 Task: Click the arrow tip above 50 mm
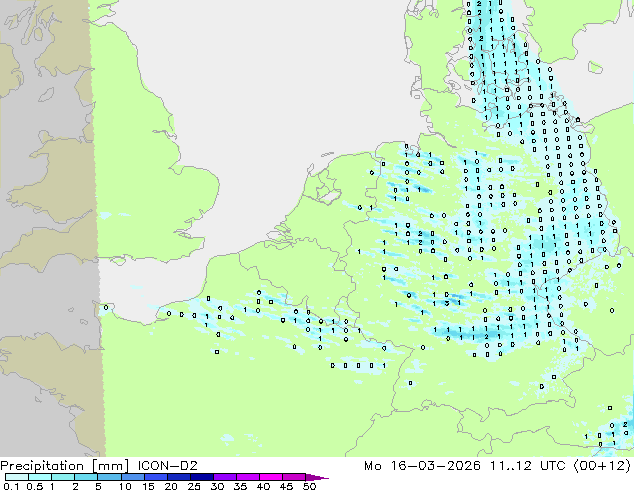(317, 477)
